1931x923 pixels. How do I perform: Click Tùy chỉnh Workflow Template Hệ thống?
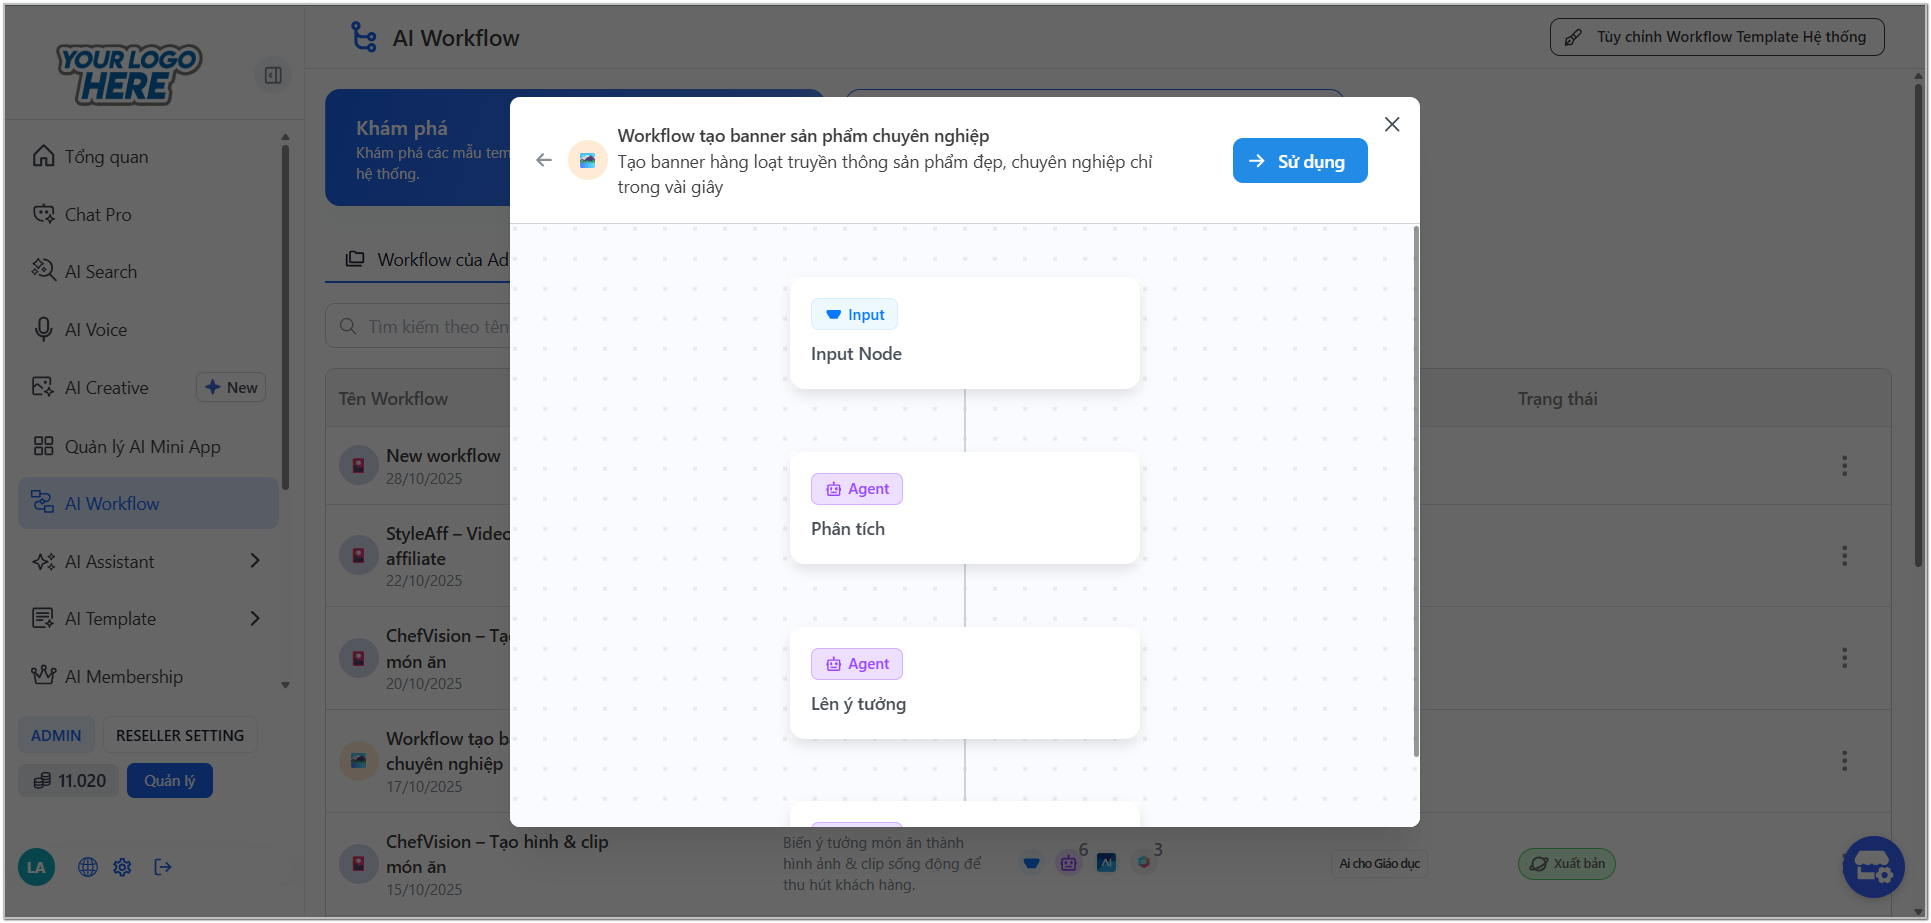1716,37
